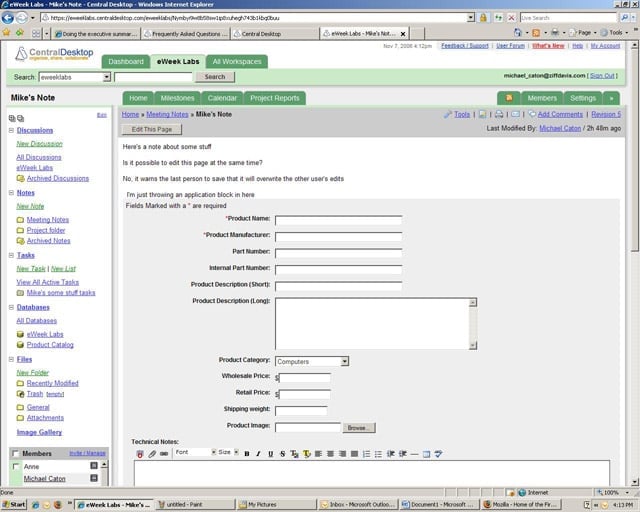Open the Font dropdown in editor

(213, 452)
